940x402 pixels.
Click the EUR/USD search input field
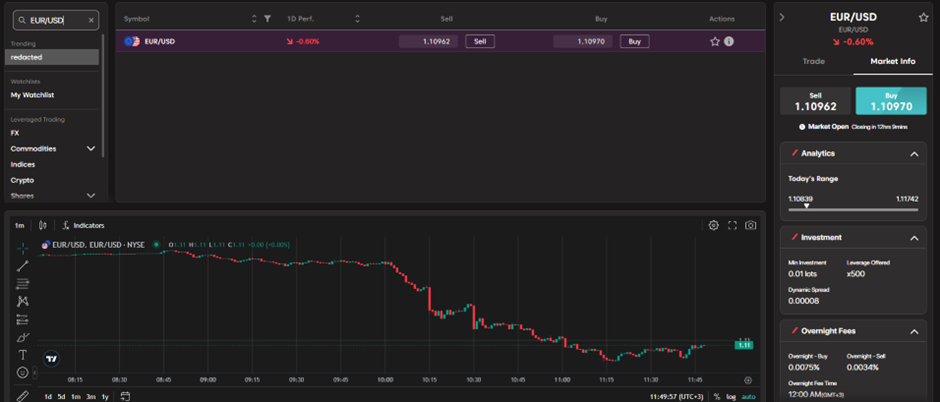[x=56, y=20]
